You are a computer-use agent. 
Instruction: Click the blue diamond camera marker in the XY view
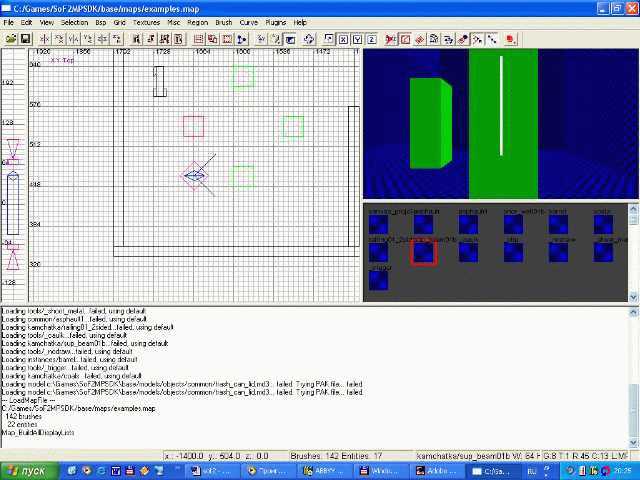pos(194,176)
